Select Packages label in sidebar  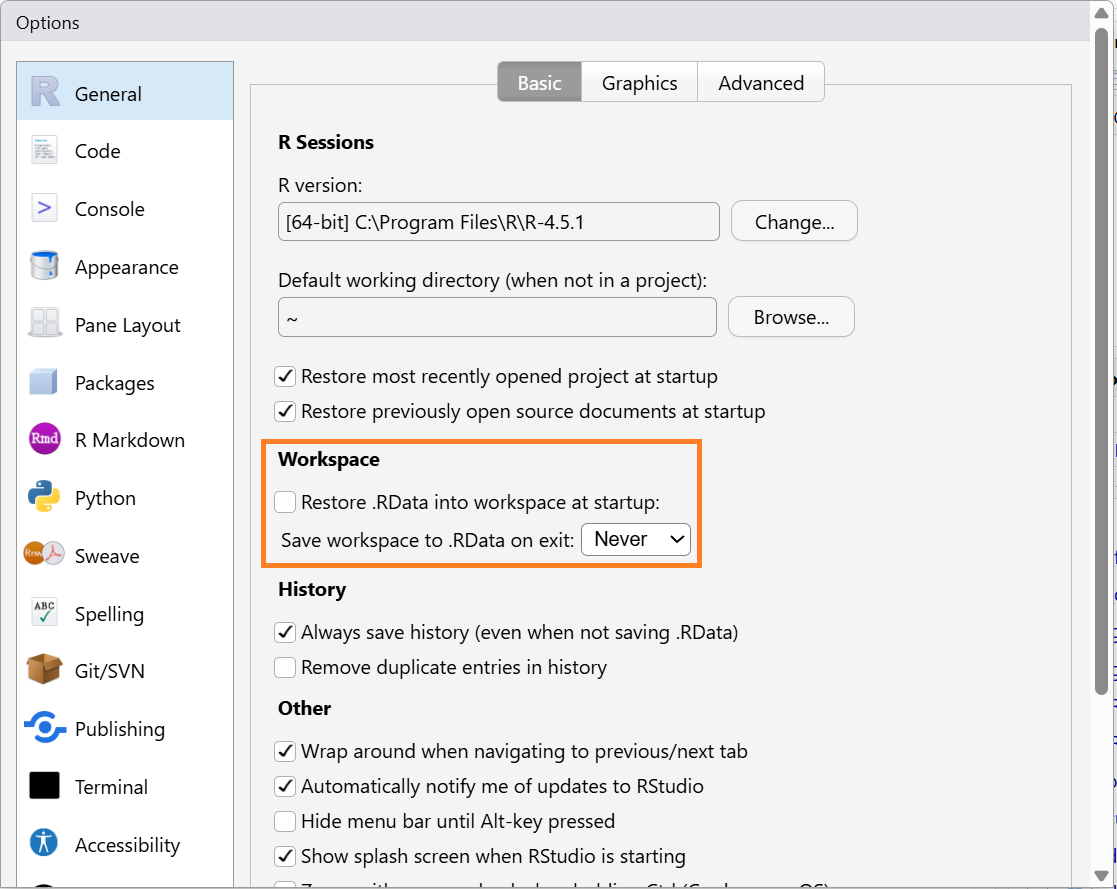[x=115, y=383]
